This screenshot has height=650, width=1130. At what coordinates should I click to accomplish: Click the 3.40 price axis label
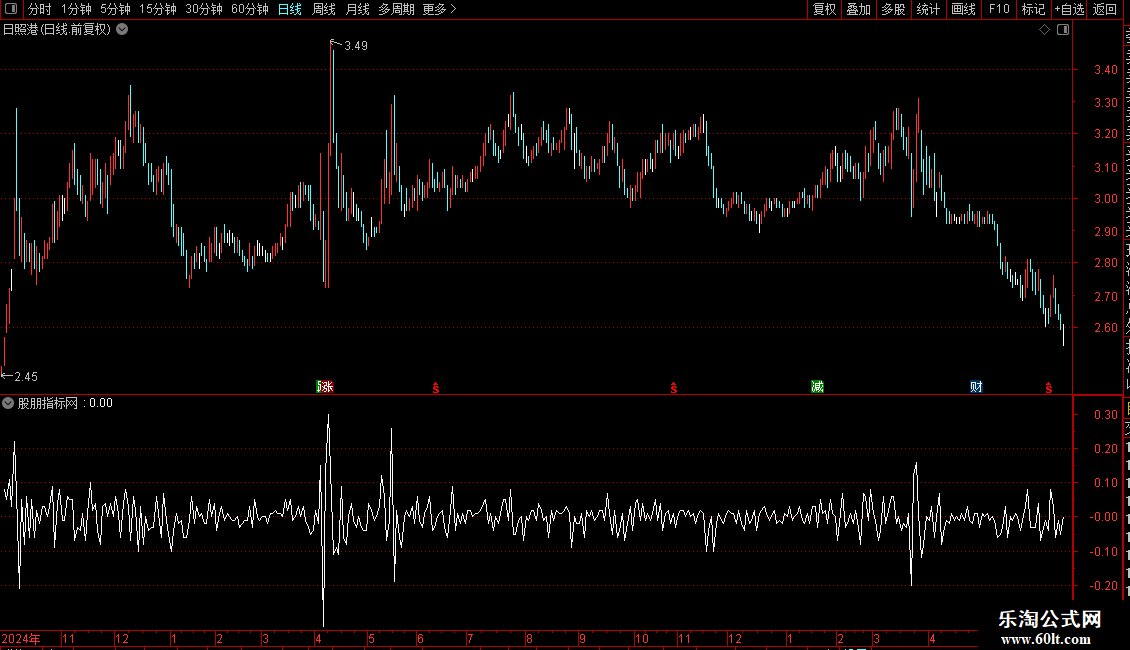click(1106, 70)
